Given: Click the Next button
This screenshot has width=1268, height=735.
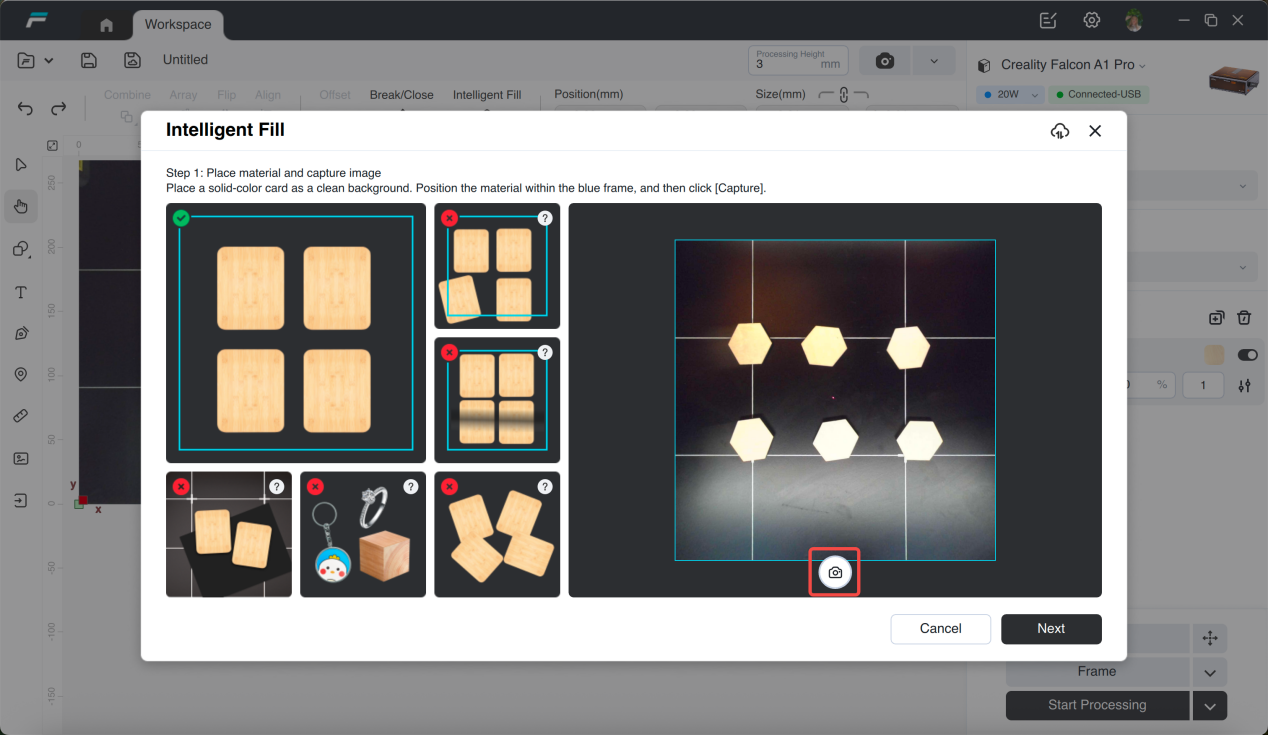Looking at the screenshot, I should [x=1051, y=629].
